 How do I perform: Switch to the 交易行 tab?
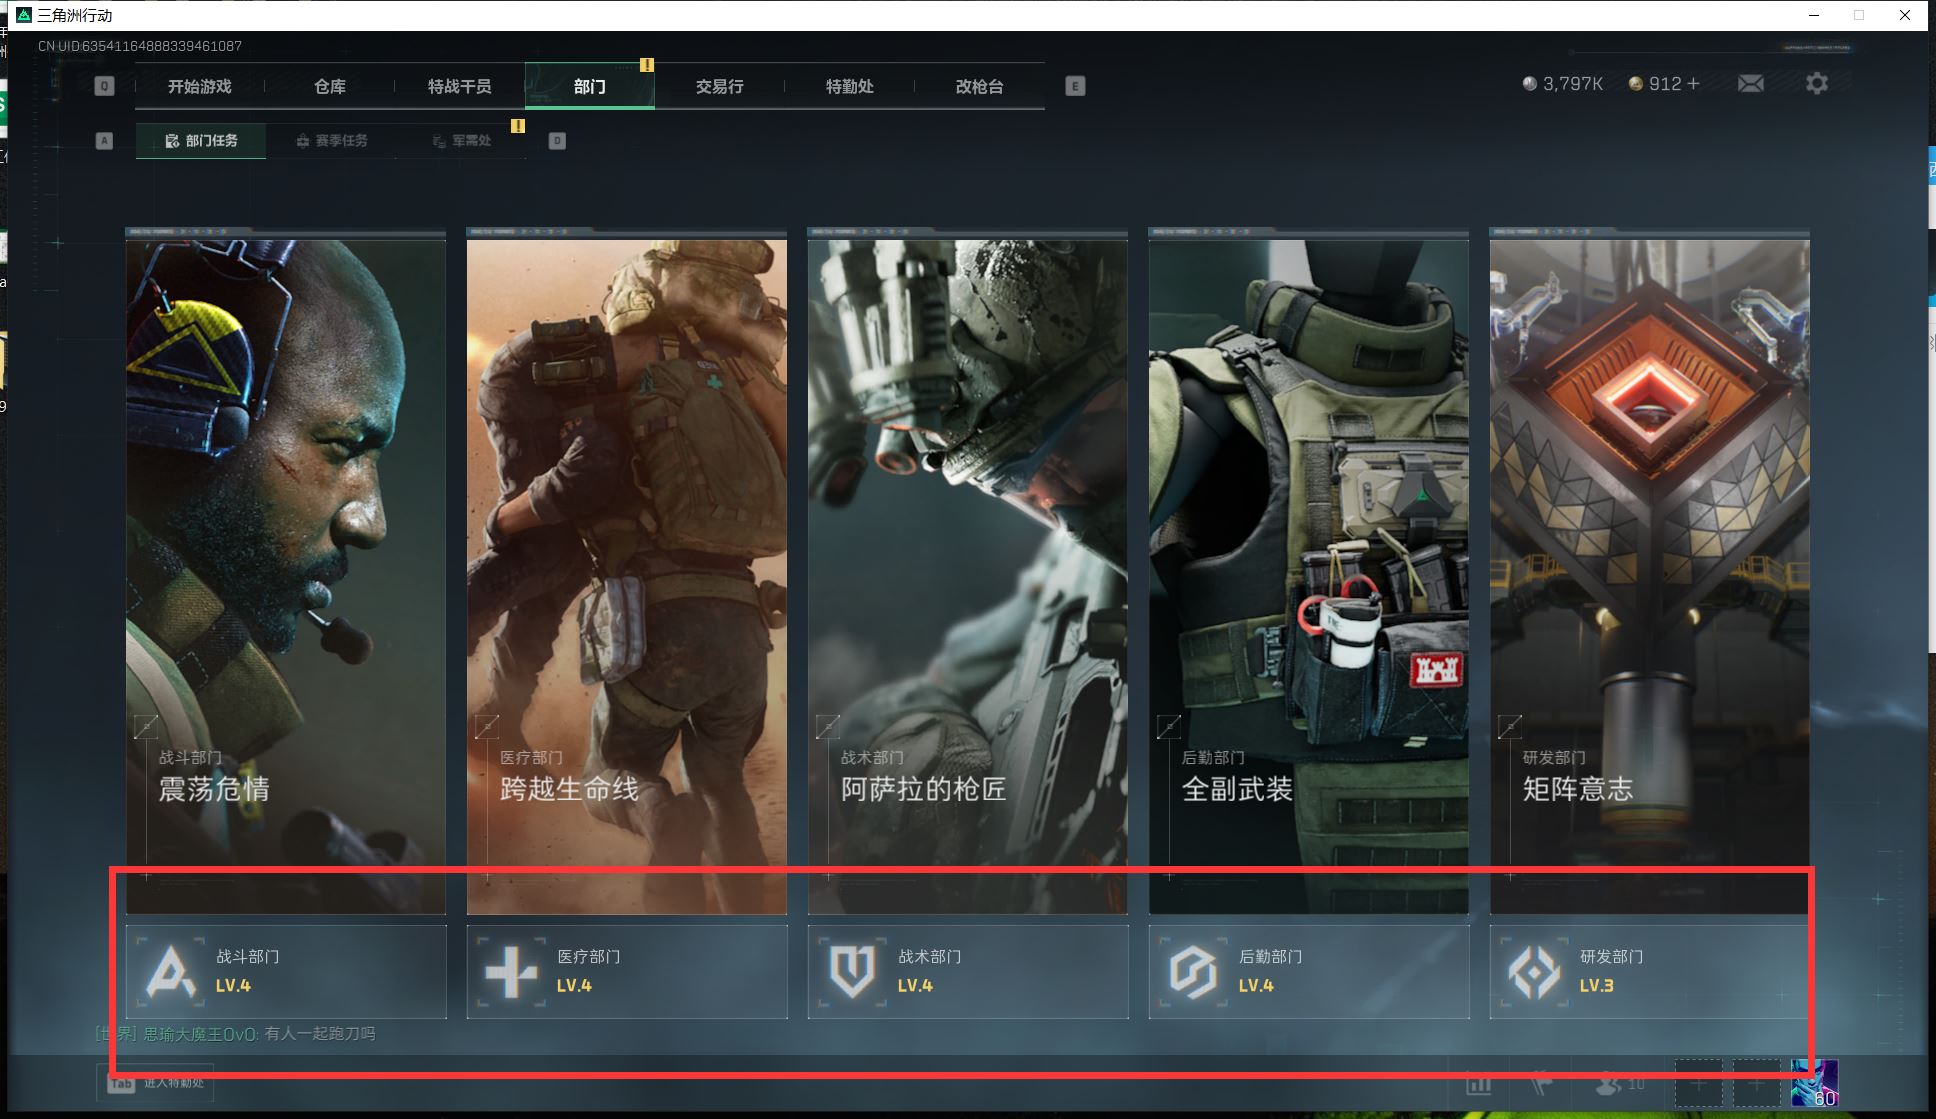pyautogui.click(x=719, y=86)
